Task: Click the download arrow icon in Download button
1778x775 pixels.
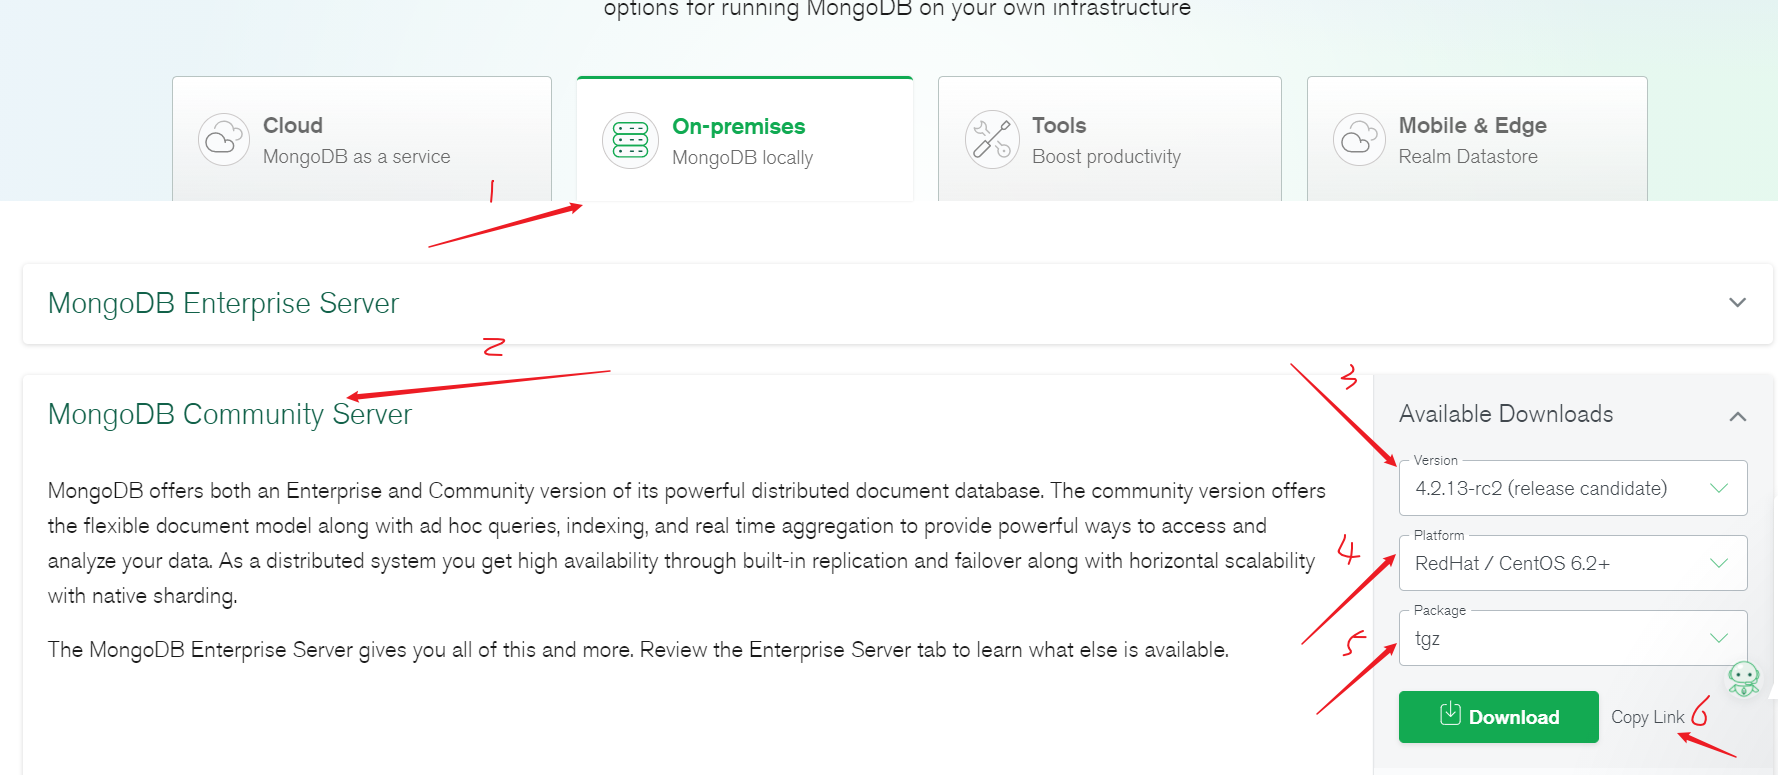Action: point(1450,714)
